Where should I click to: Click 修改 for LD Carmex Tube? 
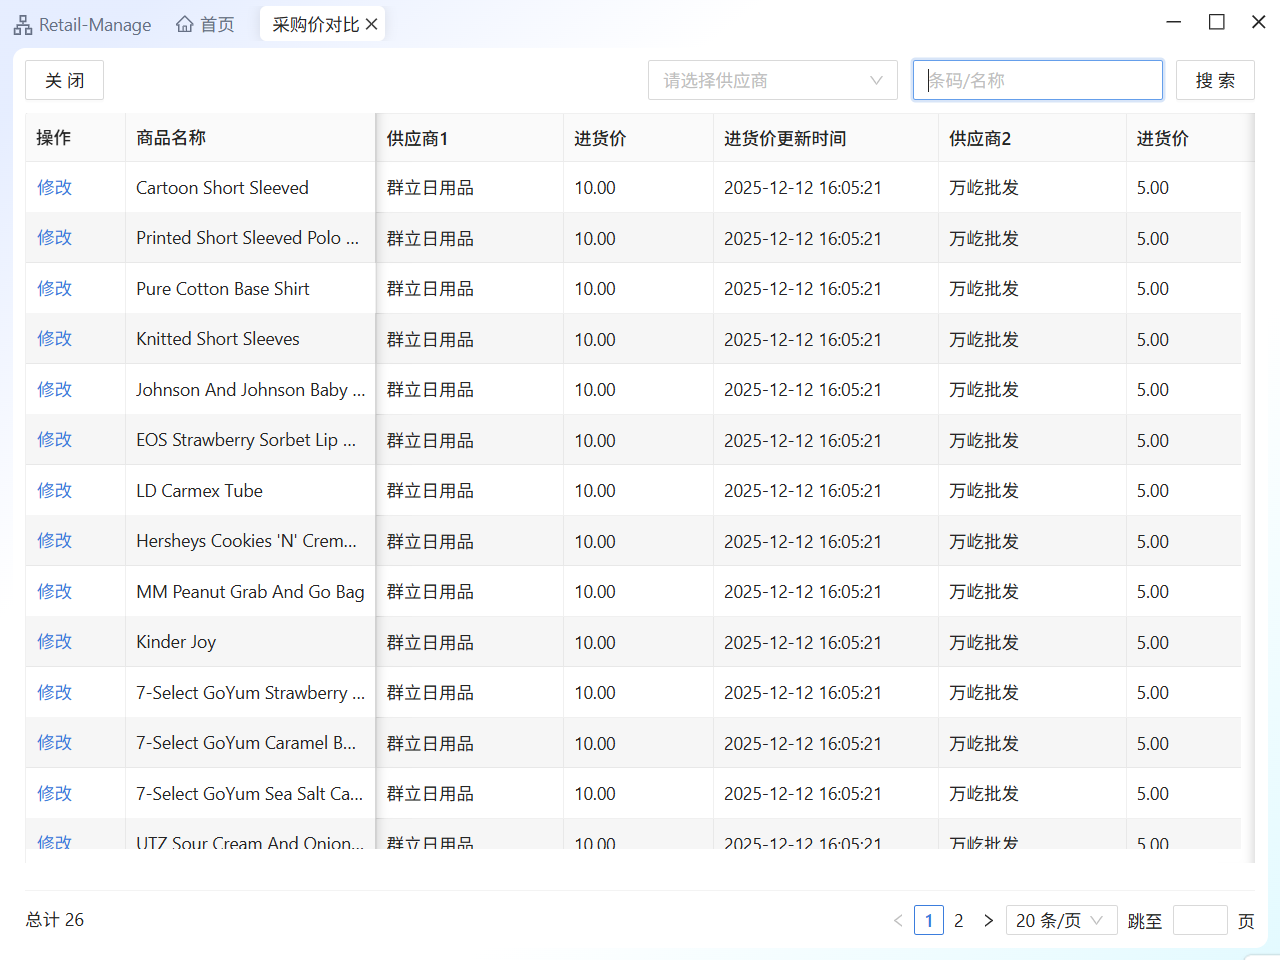55,490
